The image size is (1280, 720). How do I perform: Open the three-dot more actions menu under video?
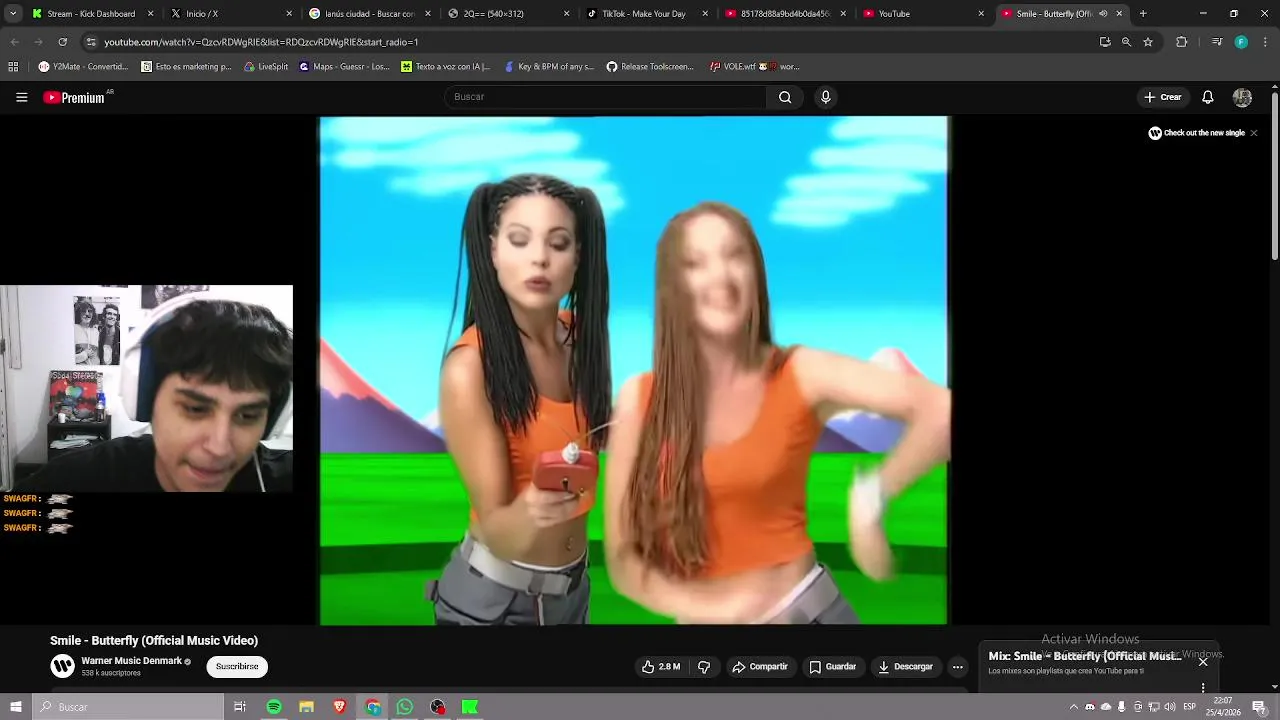tap(957, 667)
